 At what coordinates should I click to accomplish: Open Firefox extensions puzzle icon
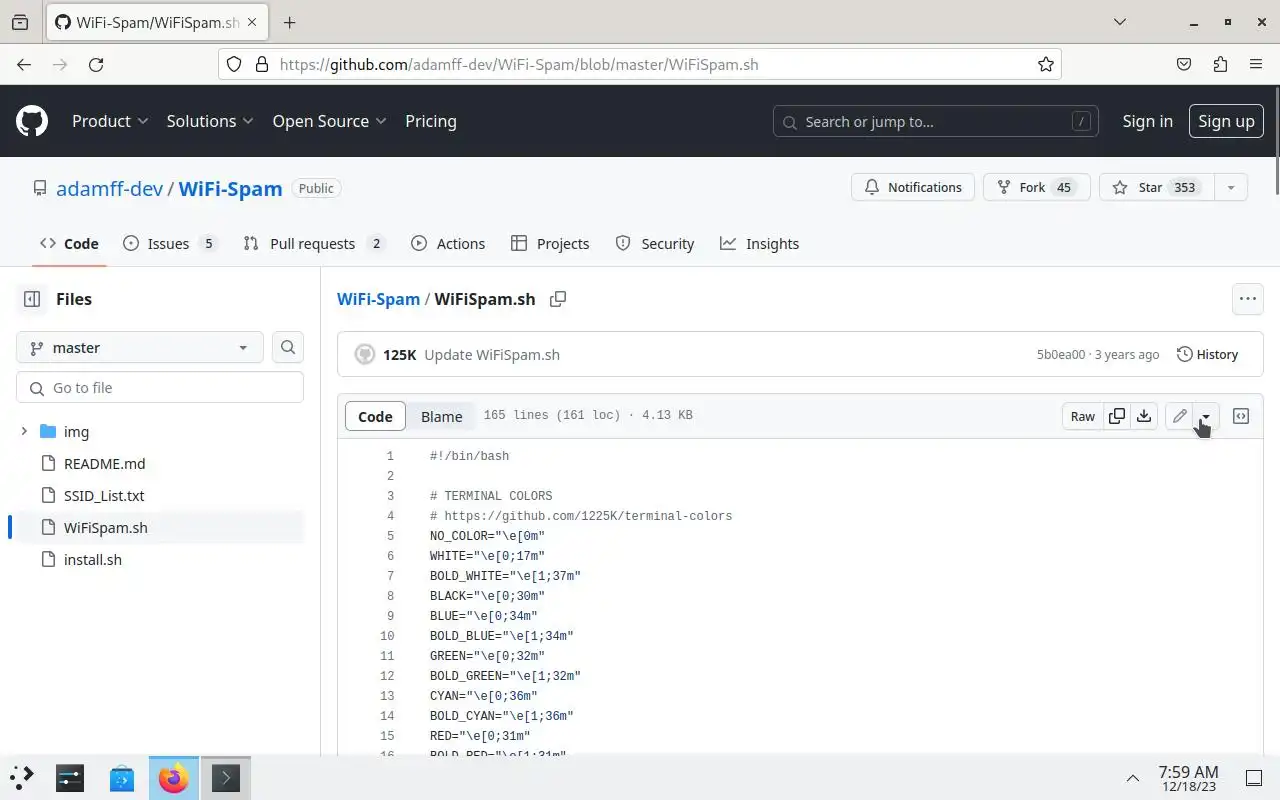[x=1220, y=64]
